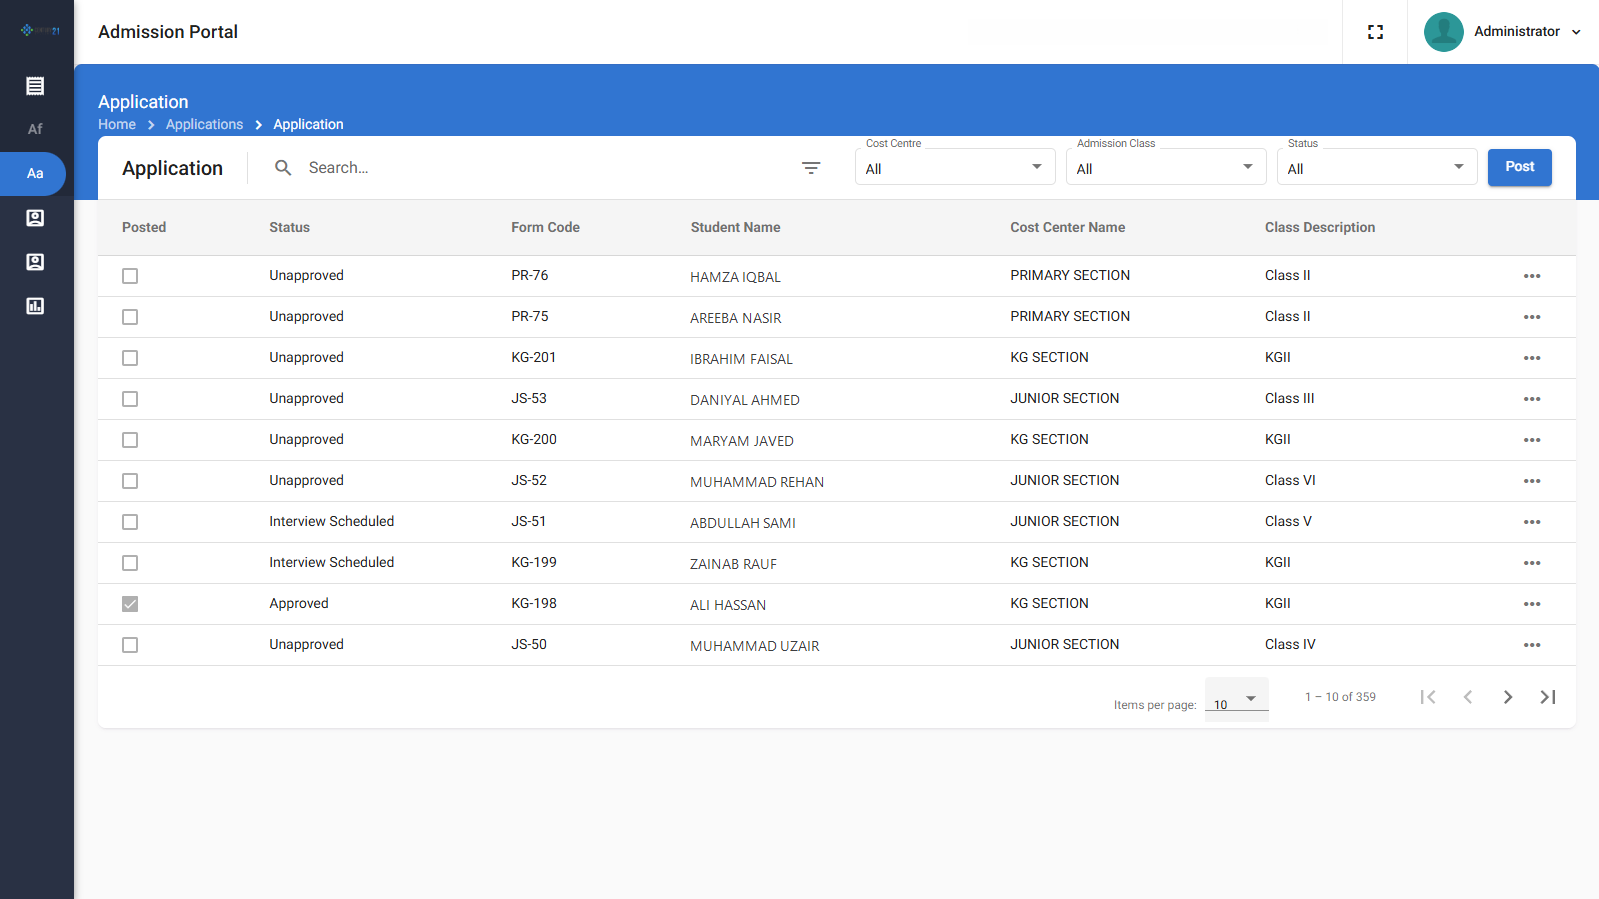Image resolution: width=1599 pixels, height=899 pixels.
Task: Go to previous page of results
Action: click(x=1468, y=697)
